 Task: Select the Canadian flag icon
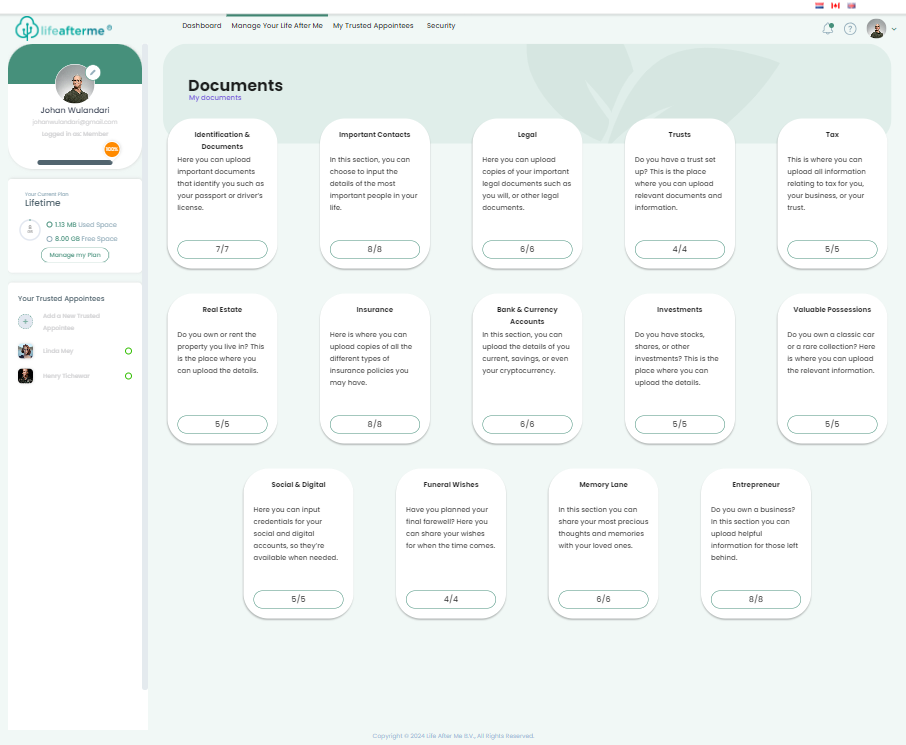click(x=836, y=5)
